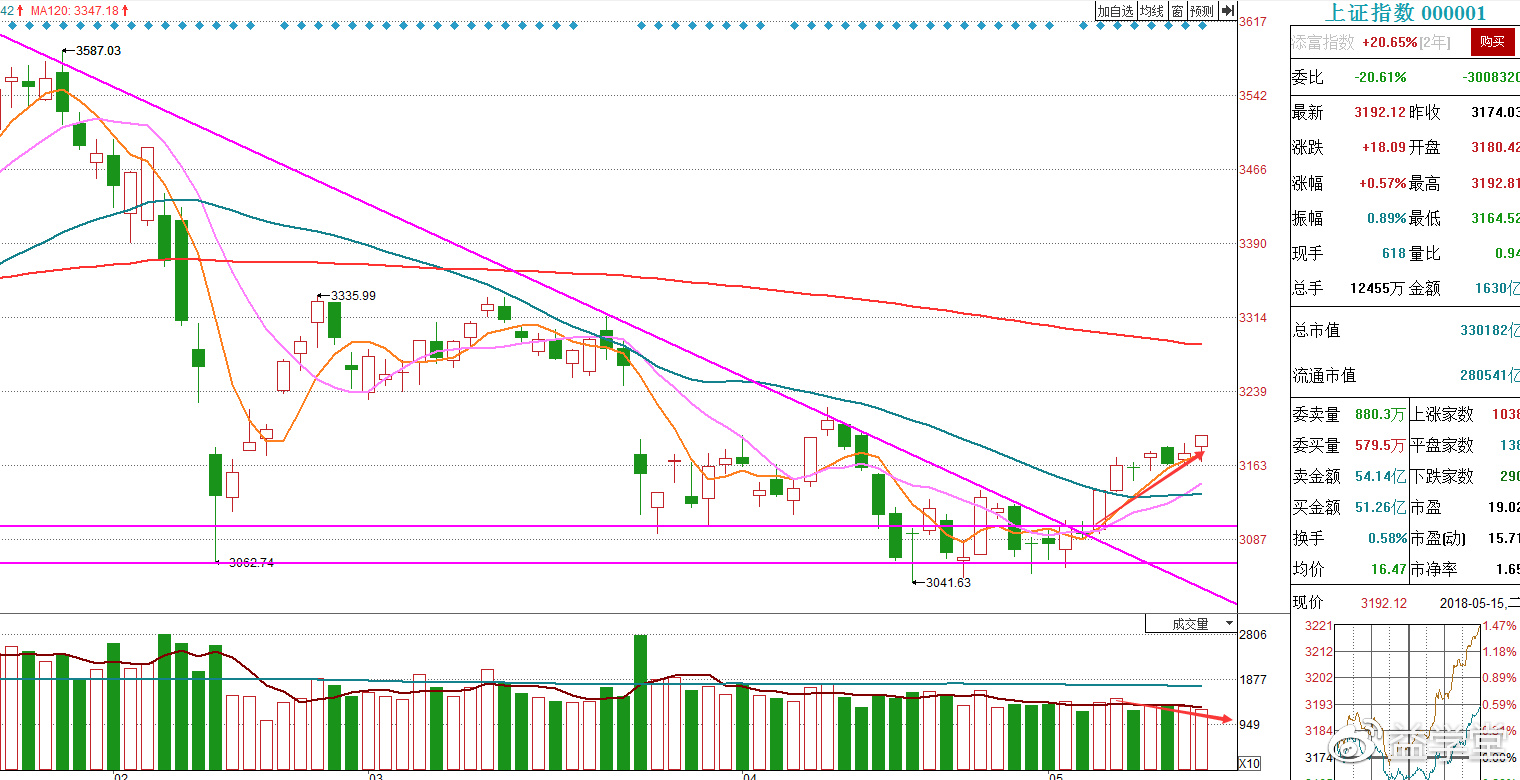Screen dimensions: 1520x780
Task: Add stock via 加自选 watchlist button
Action: point(1115,11)
